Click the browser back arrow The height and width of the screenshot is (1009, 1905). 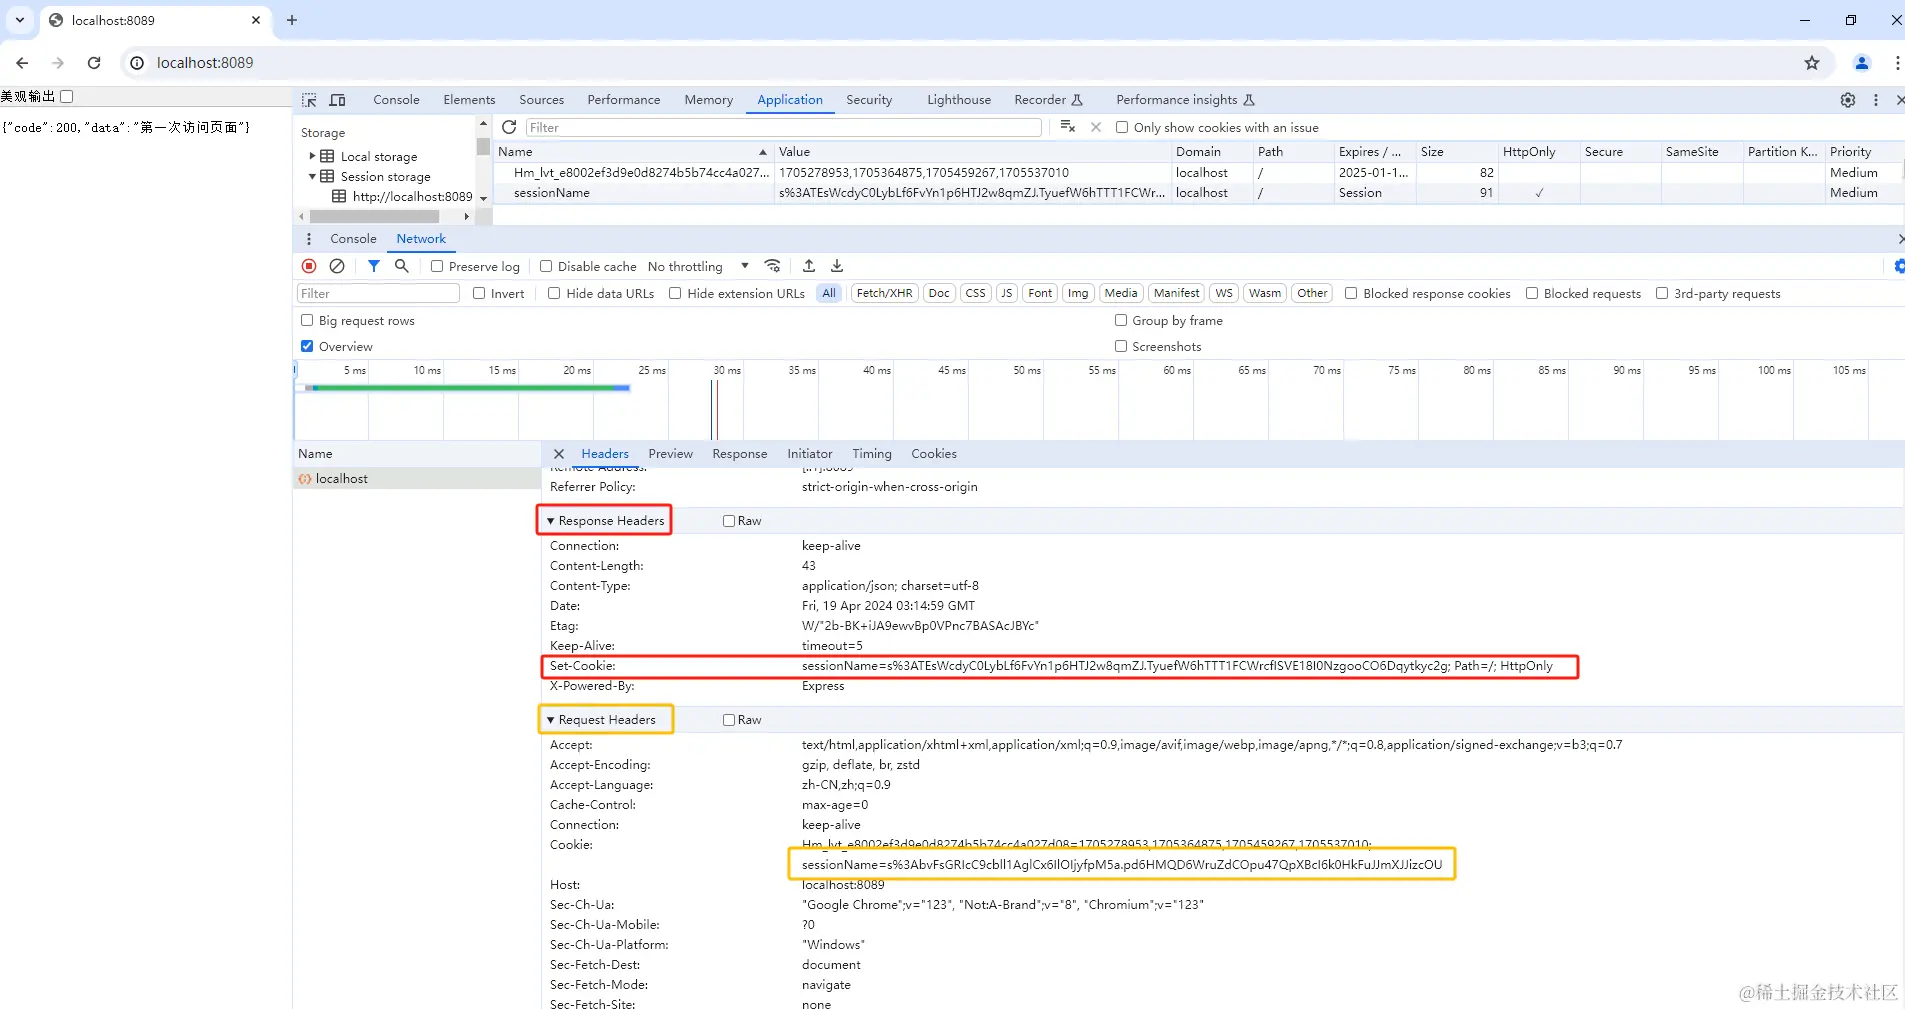pos(22,63)
